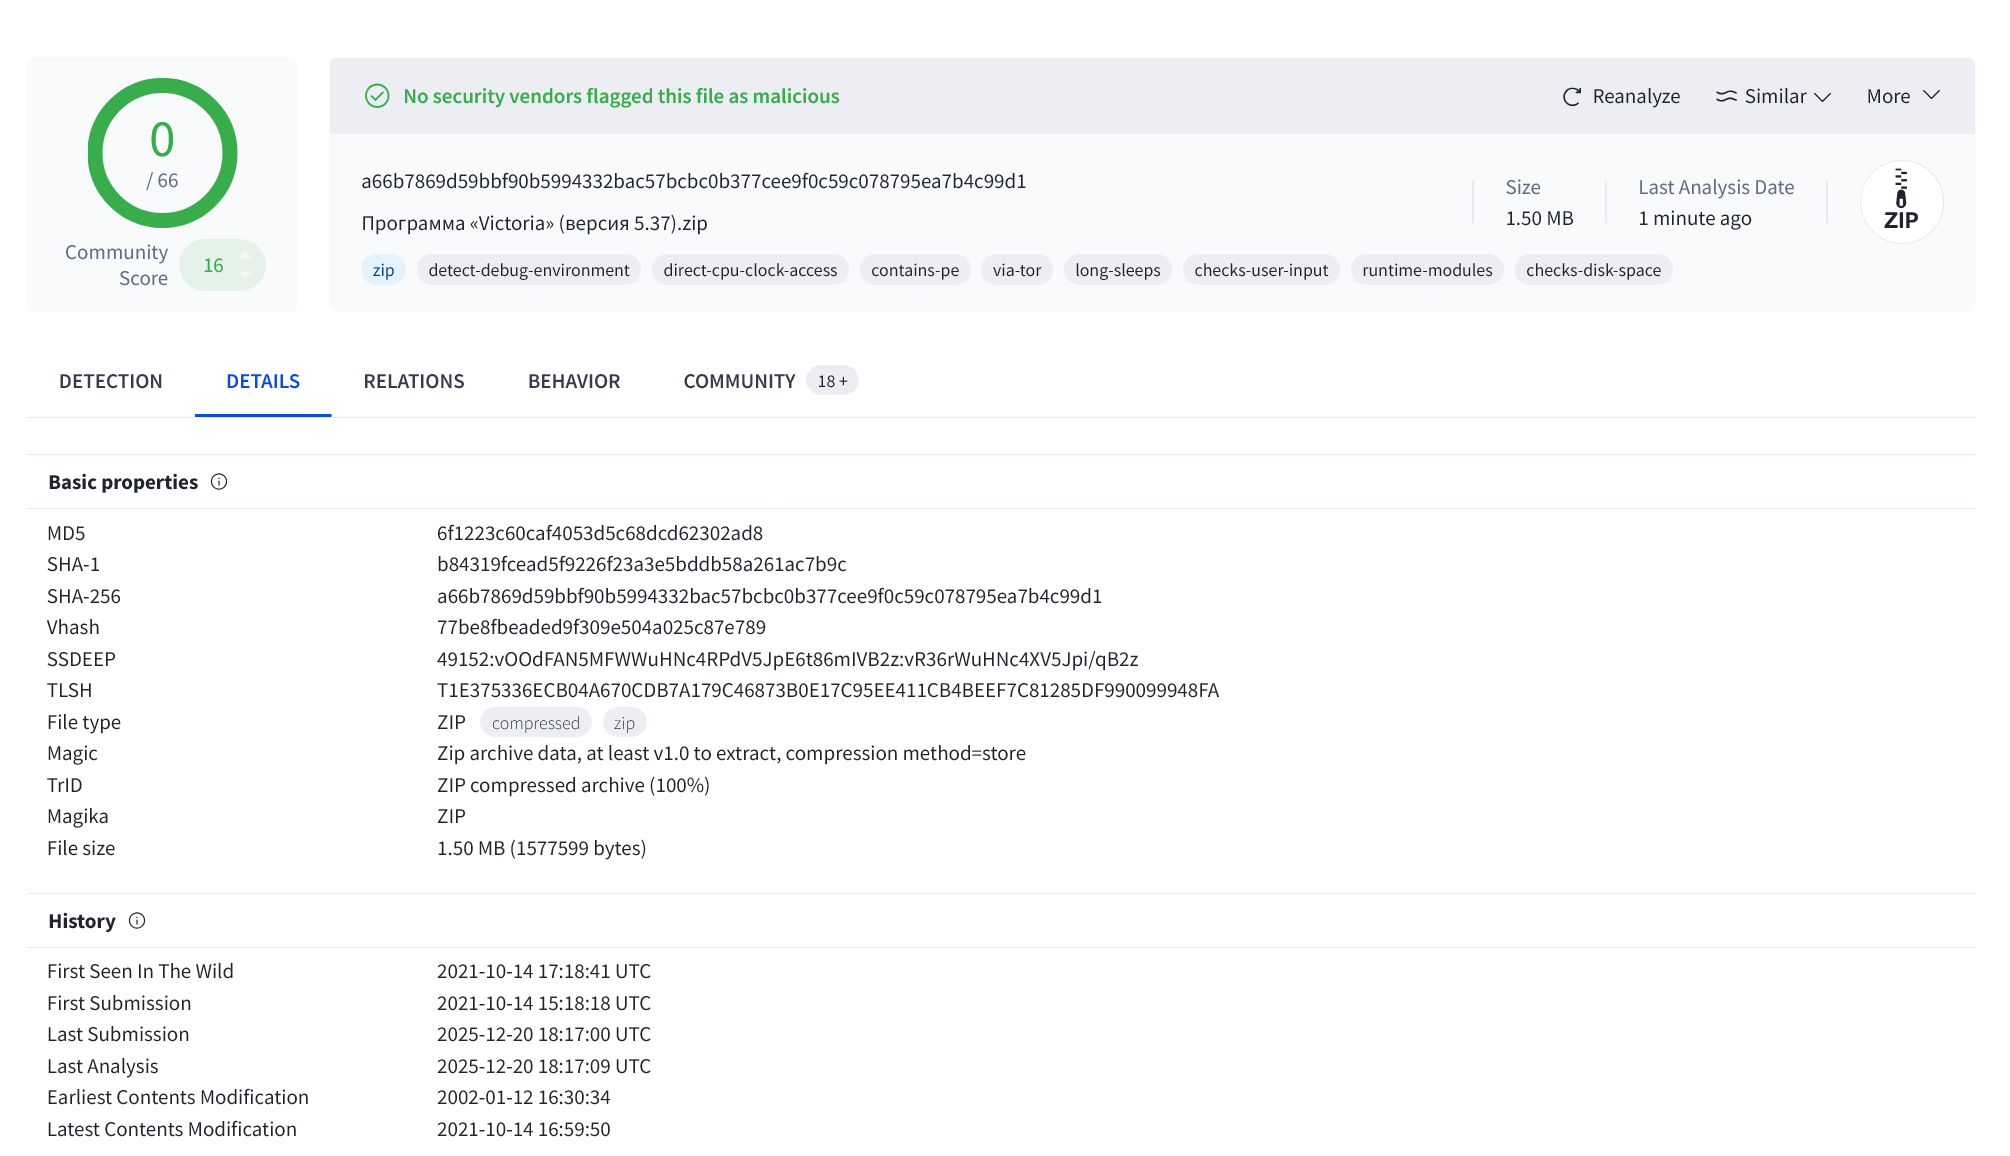Screen dimensions: 2010x1156
Task: Click the ZIP file type icon
Action: coord(1900,202)
